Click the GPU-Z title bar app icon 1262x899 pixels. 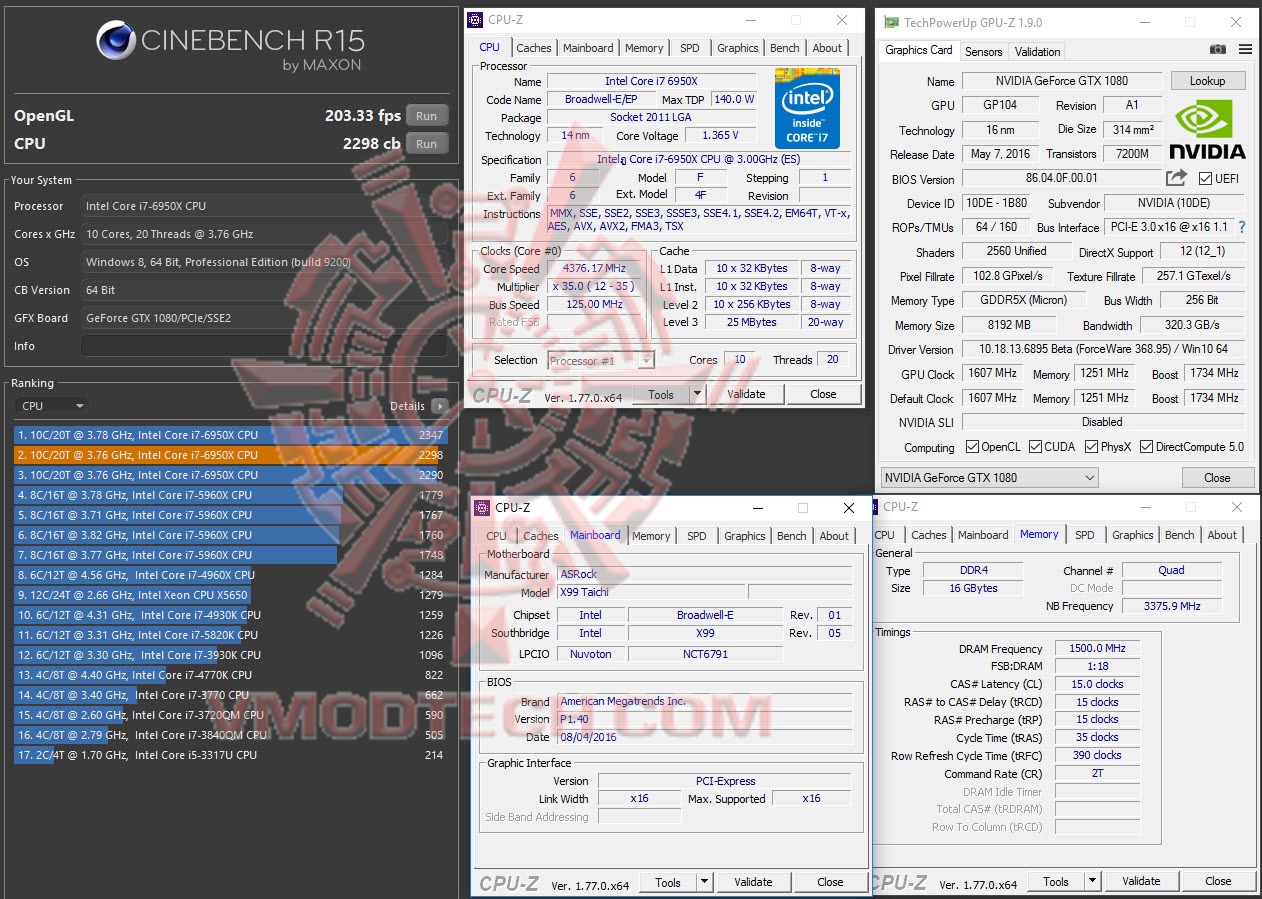coord(889,22)
